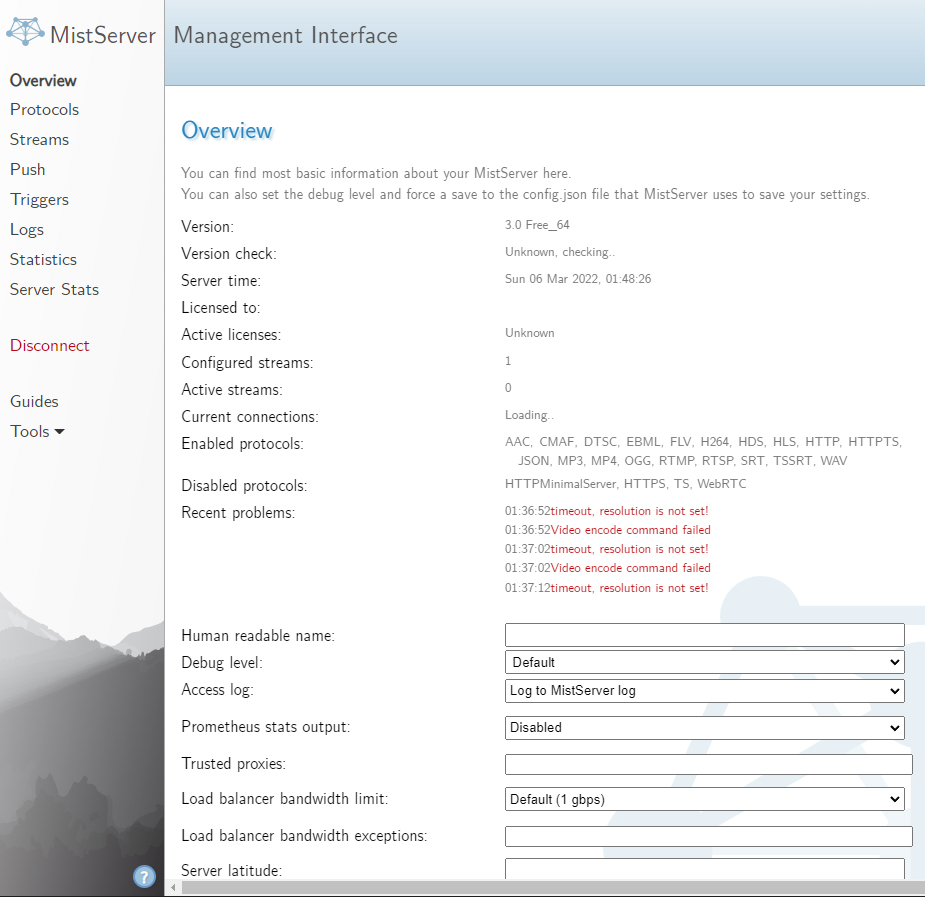Expand the Tools dropdown menu

click(37, 432)
